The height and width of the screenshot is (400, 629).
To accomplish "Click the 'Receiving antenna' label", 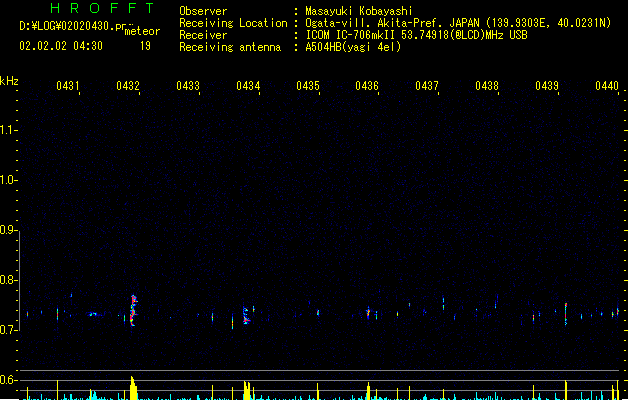I will coord(230,47).
